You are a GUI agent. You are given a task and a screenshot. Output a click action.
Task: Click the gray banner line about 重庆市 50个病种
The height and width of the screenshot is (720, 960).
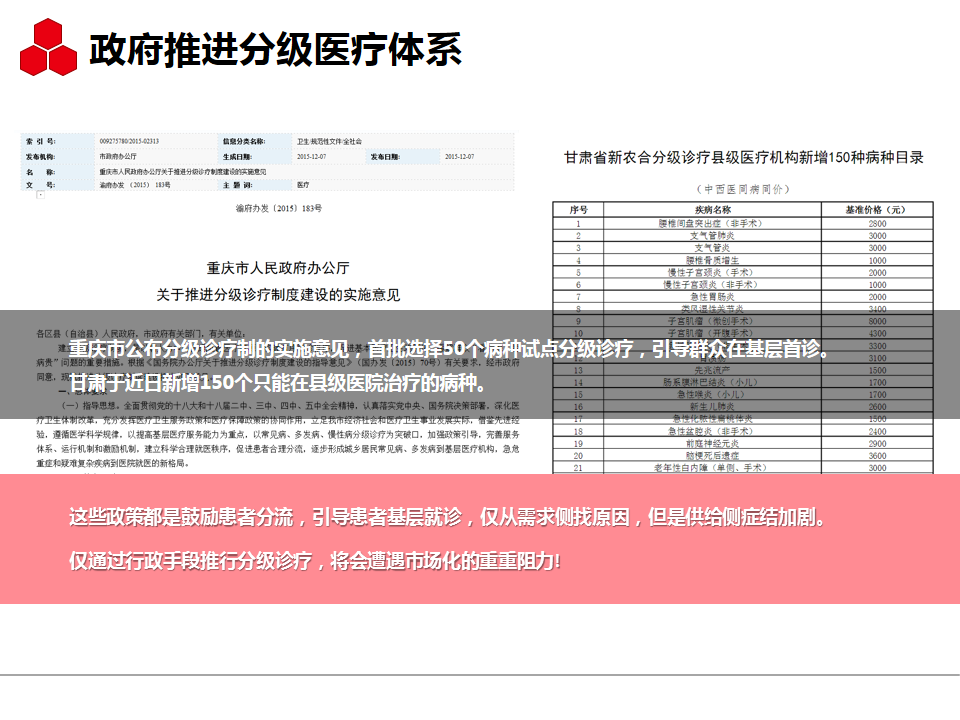click(448, 349)
